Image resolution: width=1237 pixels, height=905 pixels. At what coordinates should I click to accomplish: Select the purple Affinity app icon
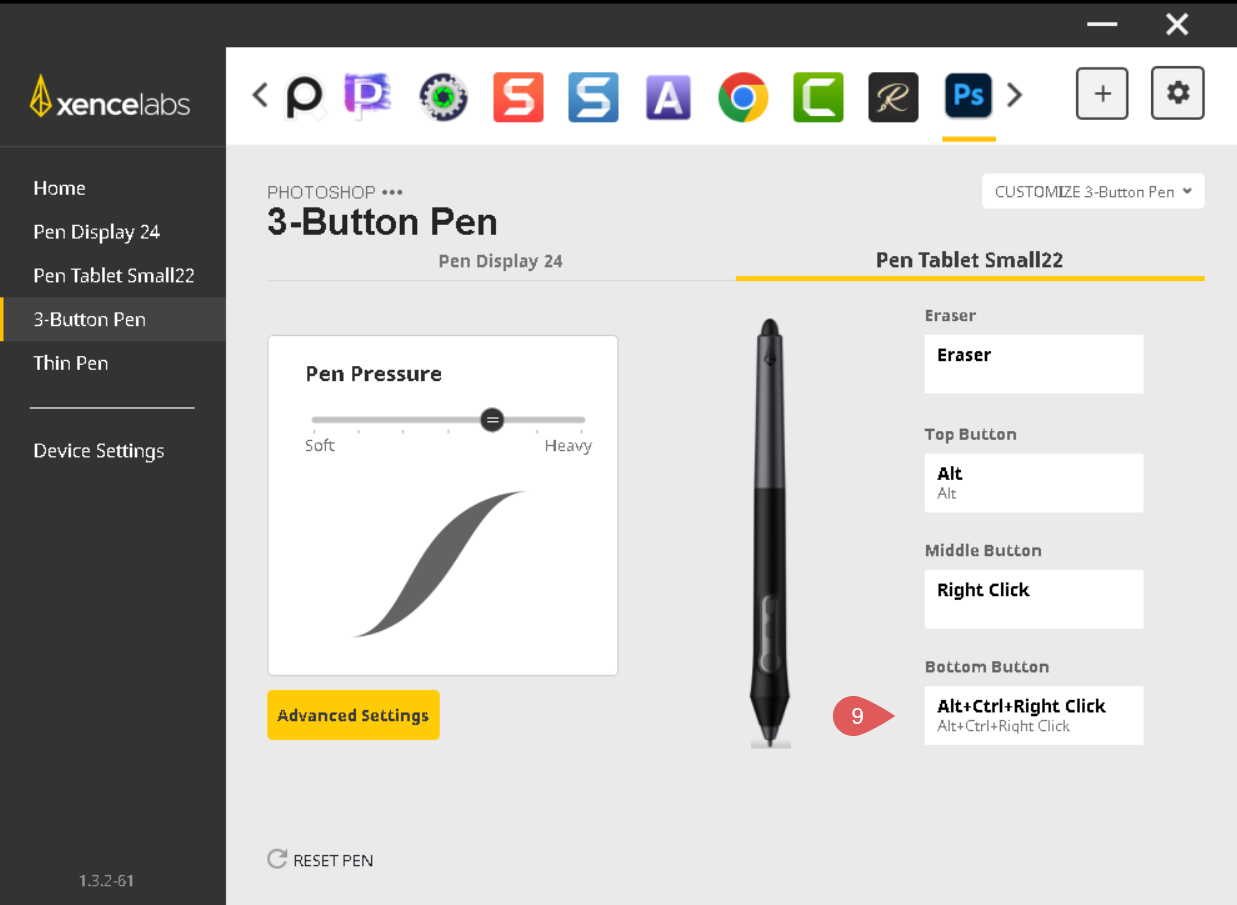[x=668, y=97]
